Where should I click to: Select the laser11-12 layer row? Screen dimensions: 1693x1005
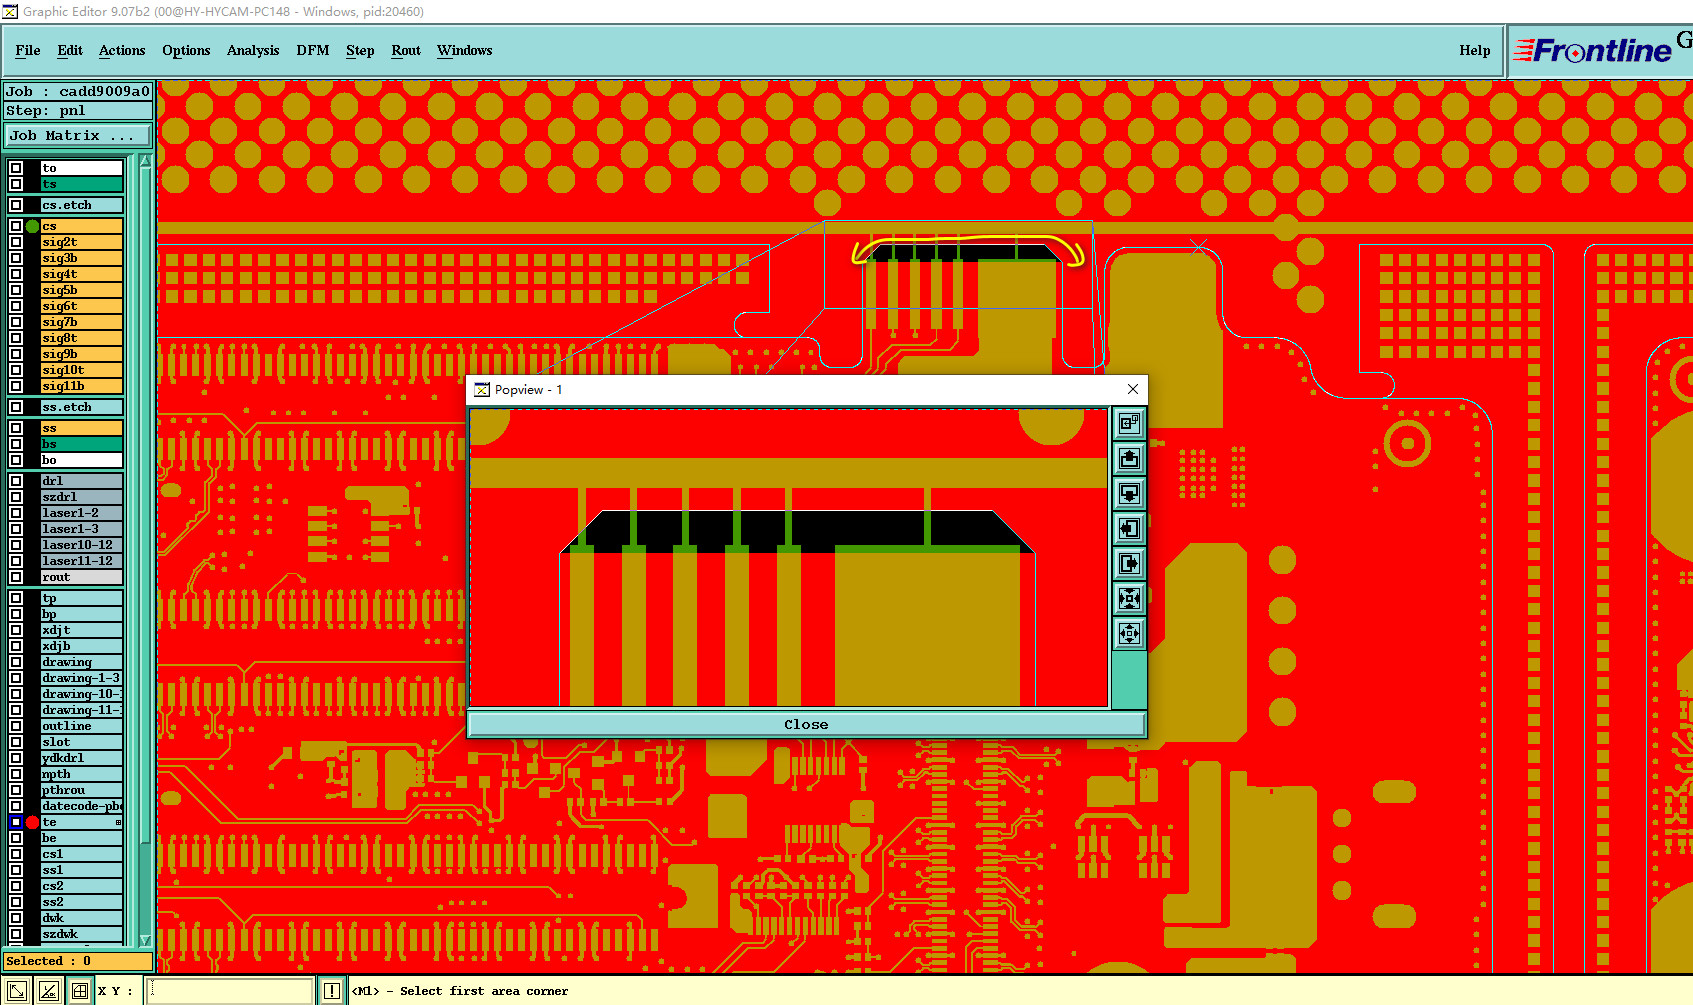click(81, 561)
